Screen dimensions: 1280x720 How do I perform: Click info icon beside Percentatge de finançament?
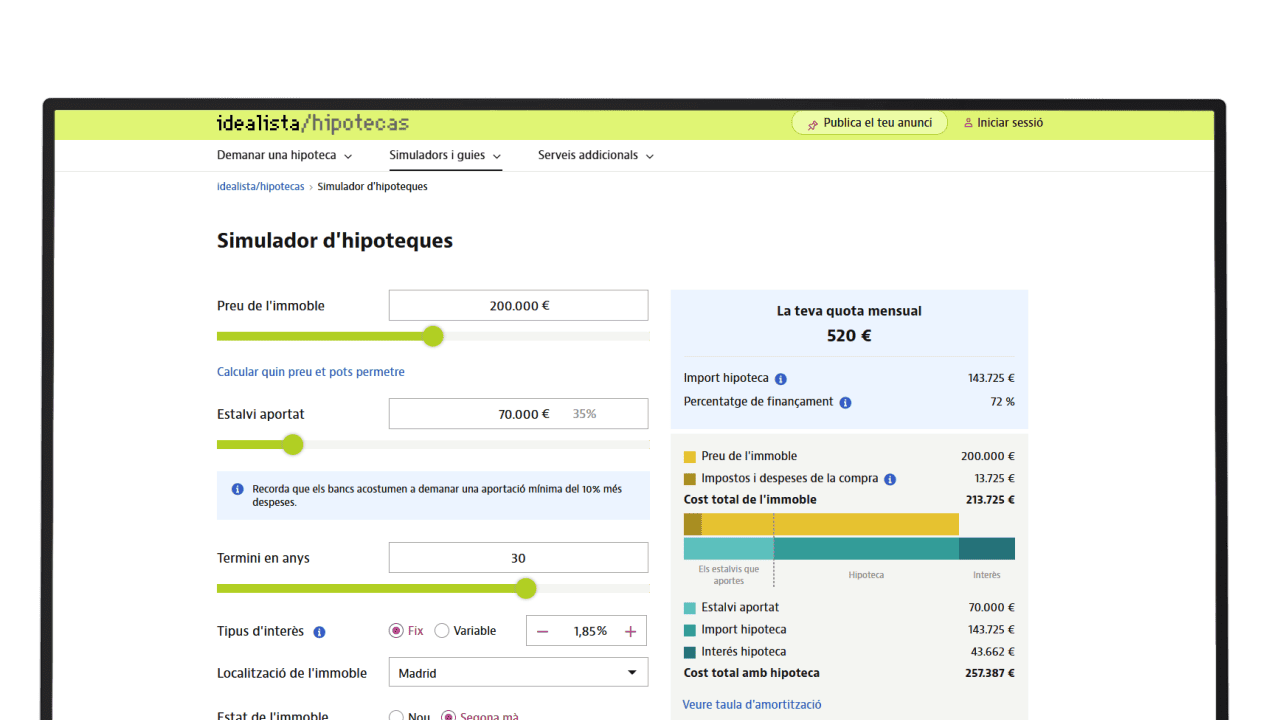tap(845, 402)
